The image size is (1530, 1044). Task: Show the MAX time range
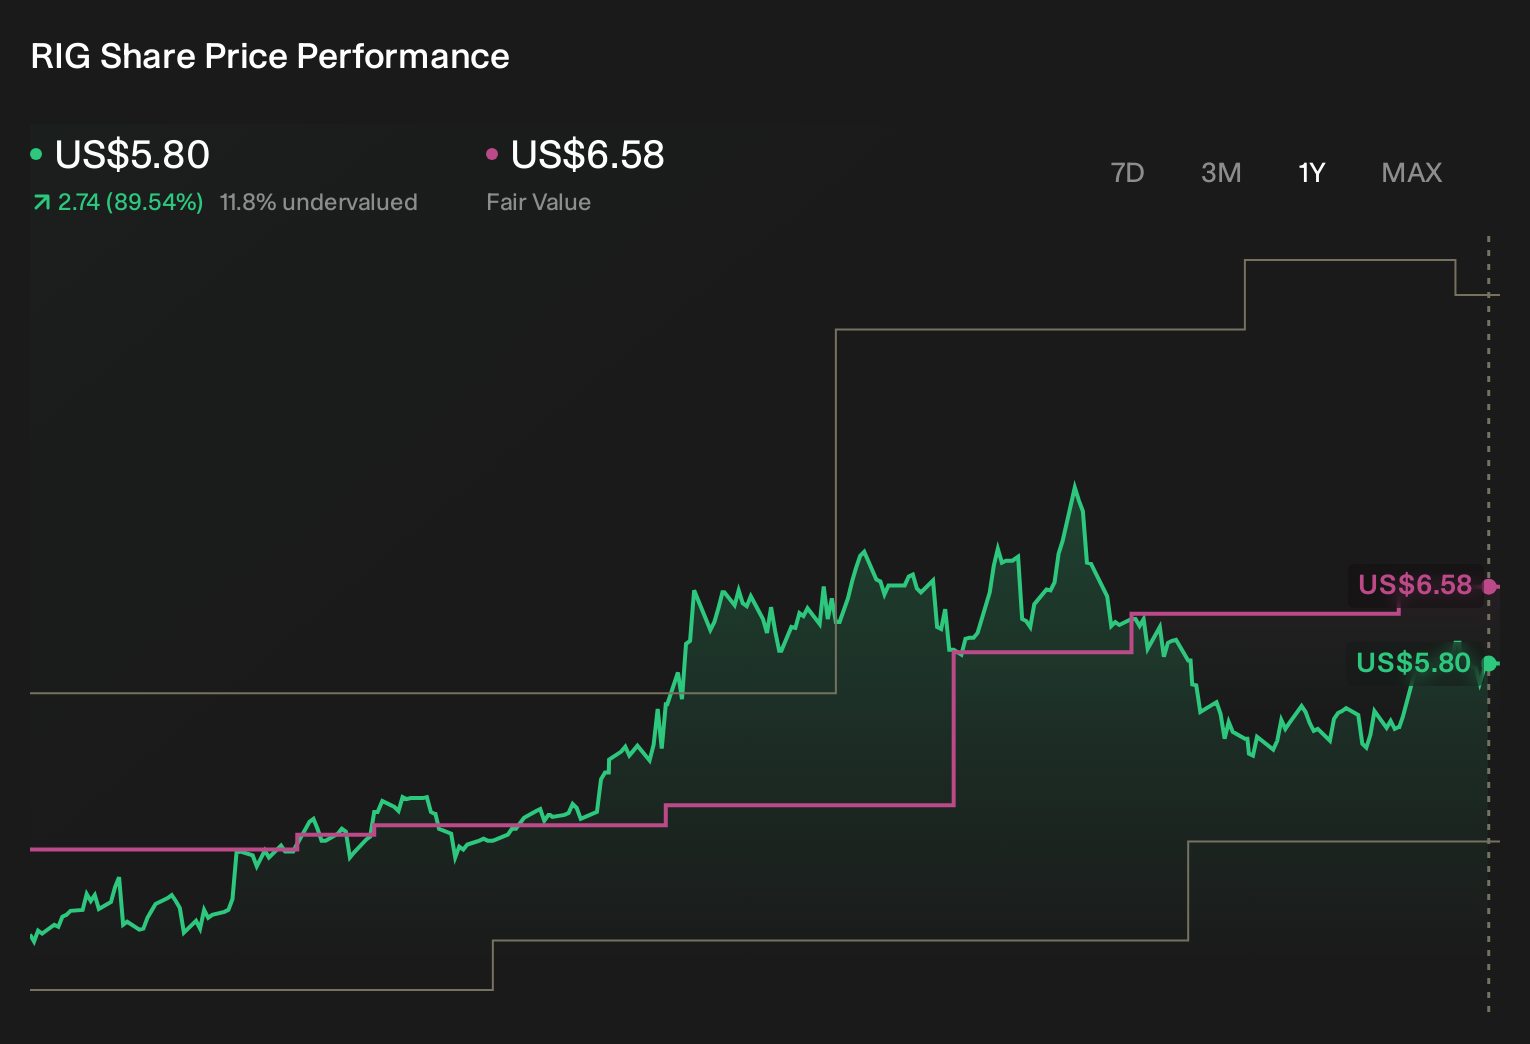pyautogui.click(x=1411, y=173)
